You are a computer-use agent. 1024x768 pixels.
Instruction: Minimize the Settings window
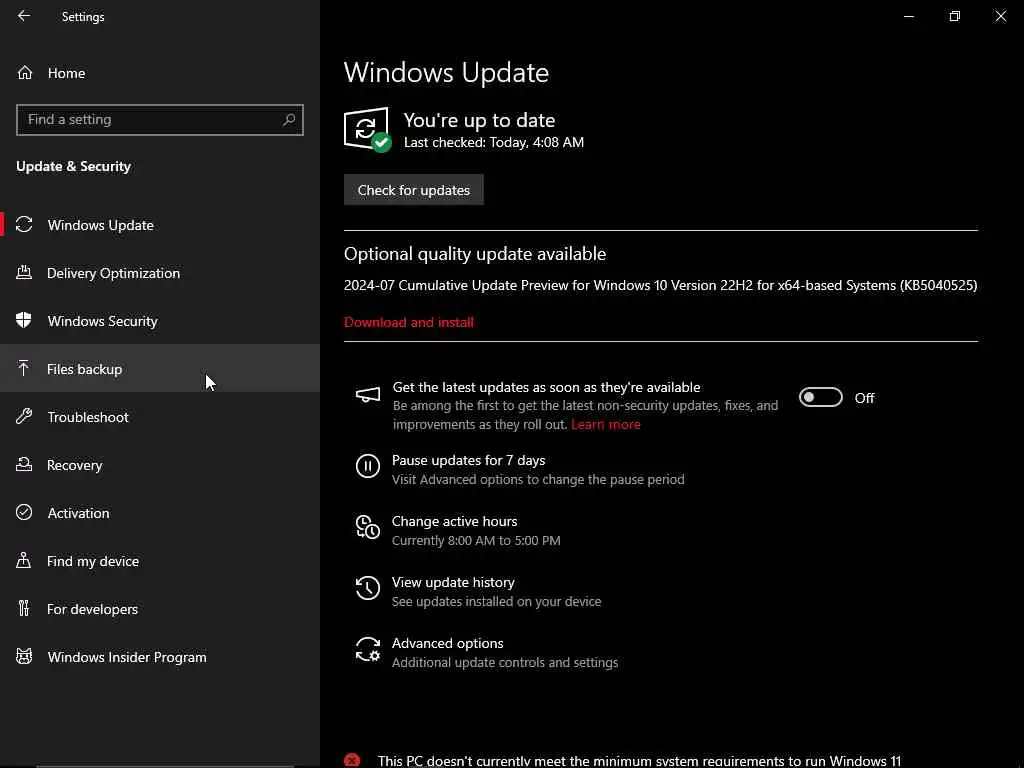[908, 16]
